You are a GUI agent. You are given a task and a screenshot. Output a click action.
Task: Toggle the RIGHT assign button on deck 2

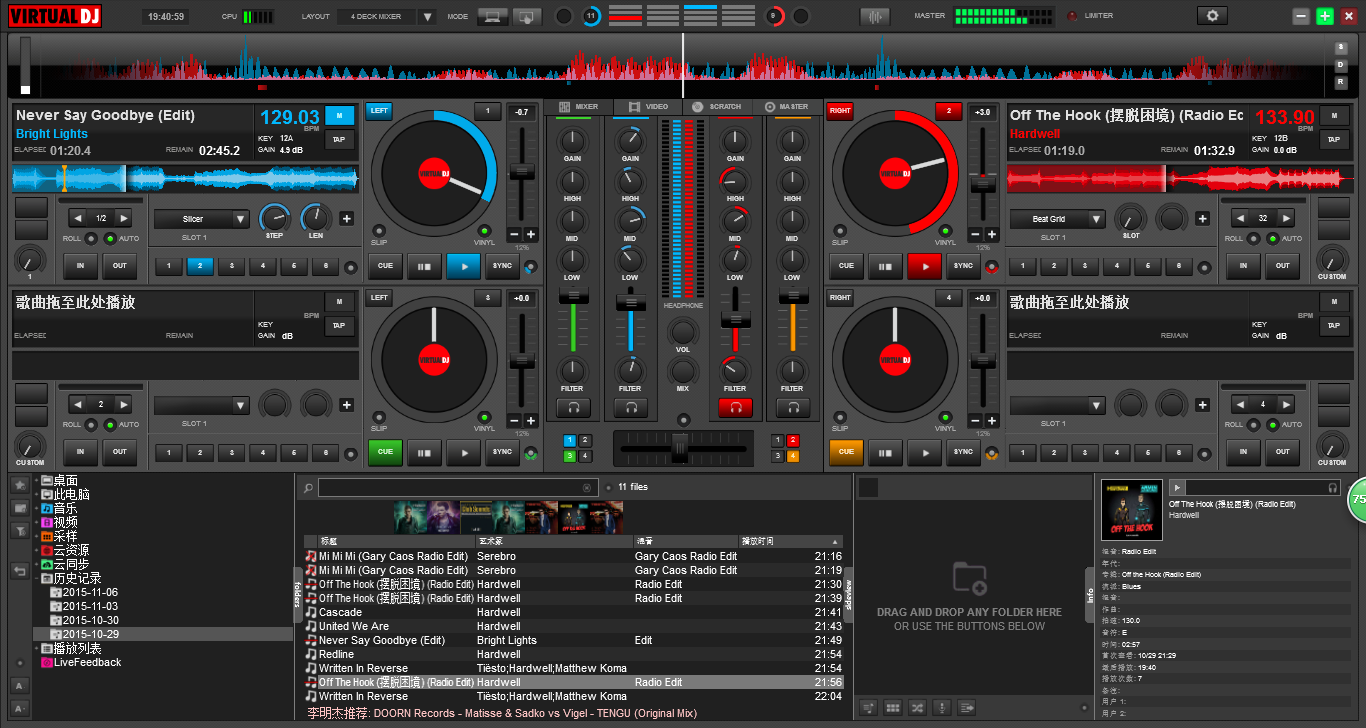840,111
